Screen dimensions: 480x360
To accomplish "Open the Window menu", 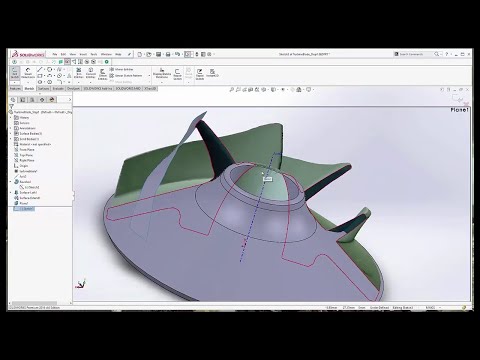I will coord(106,54).
